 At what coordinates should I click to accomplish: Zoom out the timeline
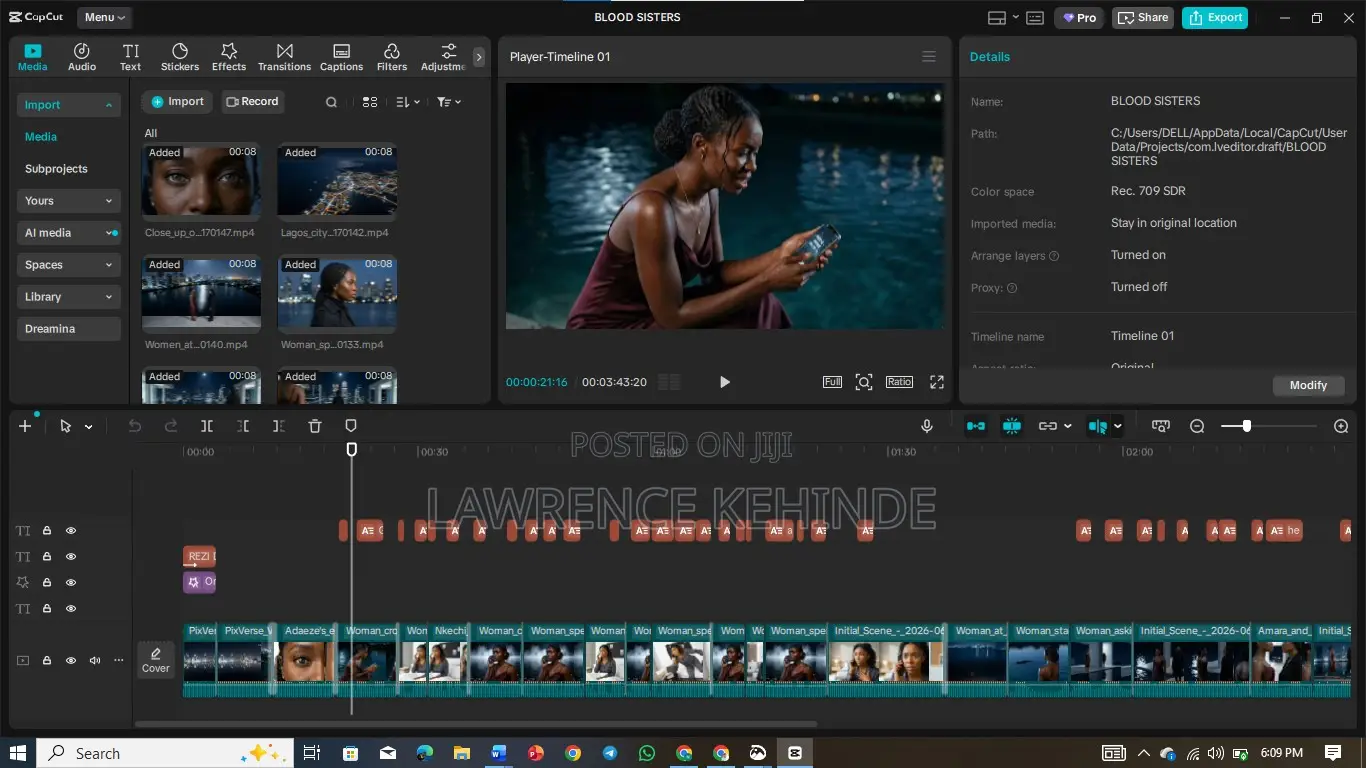coord(1197,426)
